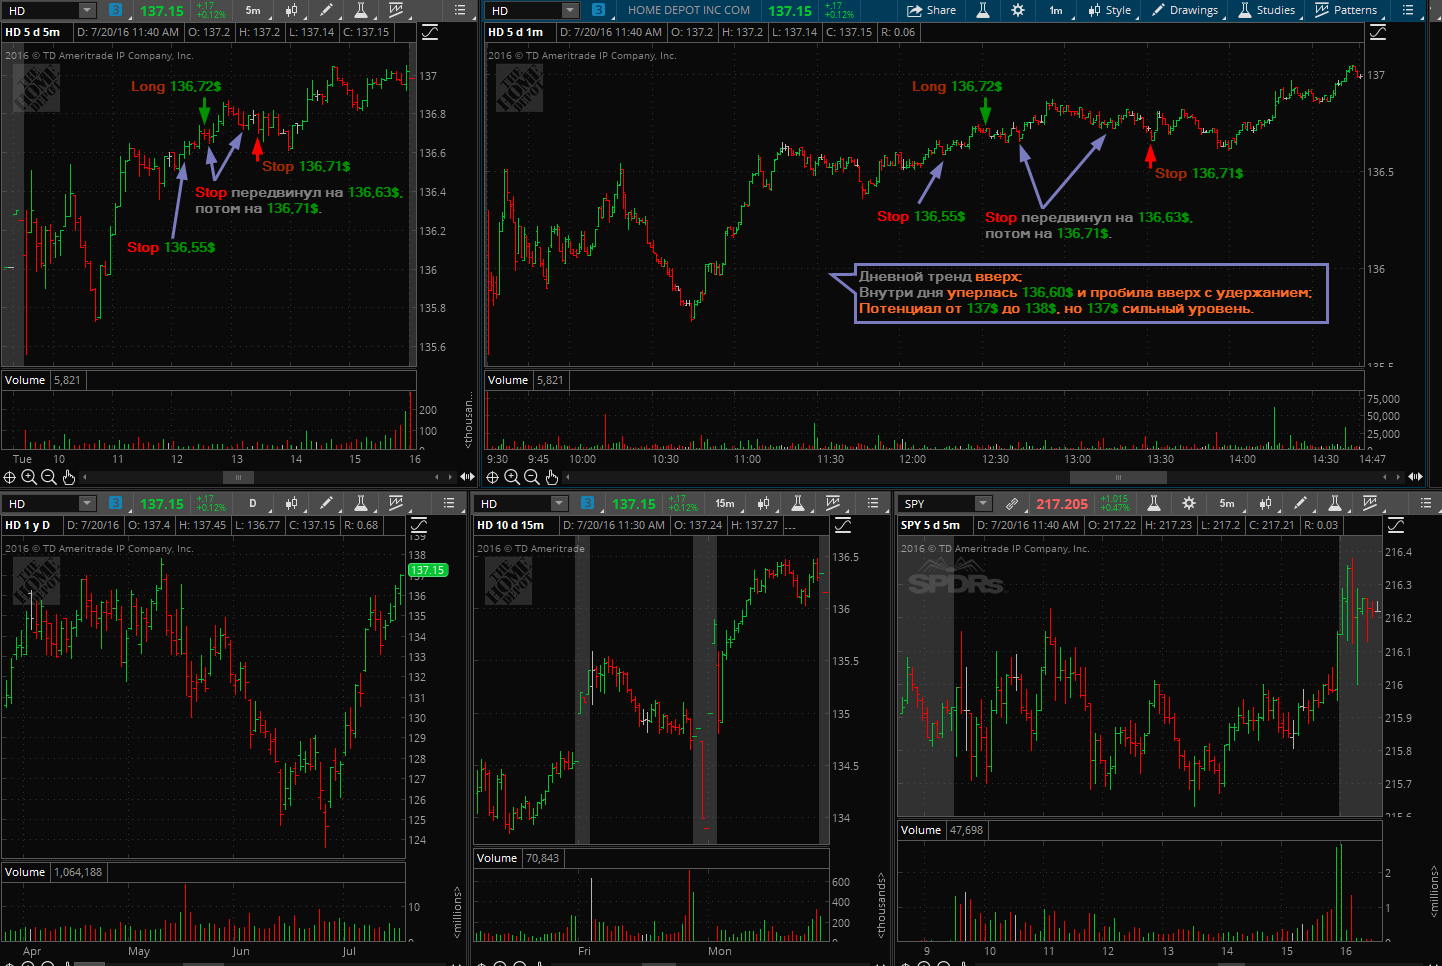Open SPY symbol dropdown arrow

tap(983, 503)
